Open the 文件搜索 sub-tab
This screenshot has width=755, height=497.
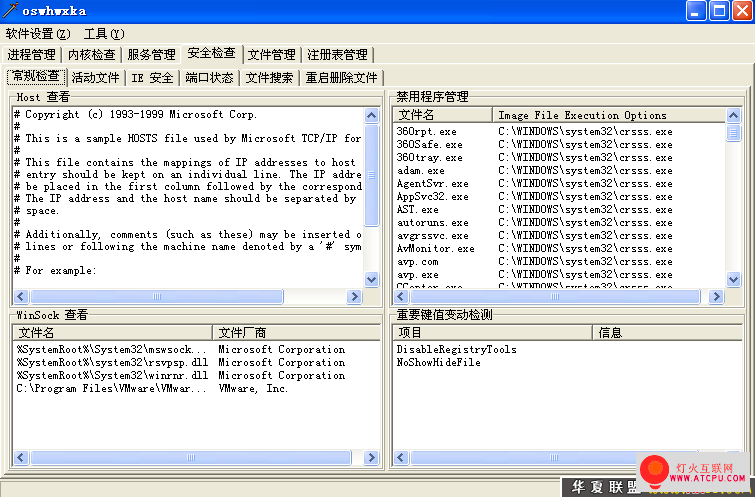tap(269, 78)
